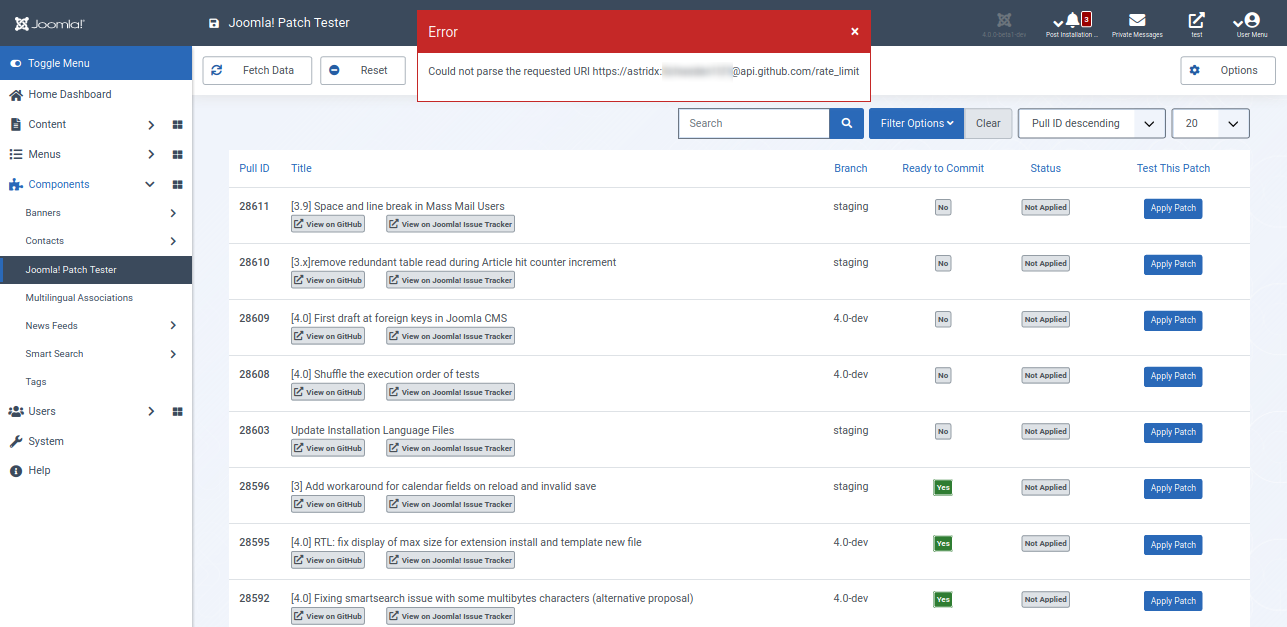Click 'Not Applied' status for pull 28611
1287x627 pixels.
tap(1045, 207)
